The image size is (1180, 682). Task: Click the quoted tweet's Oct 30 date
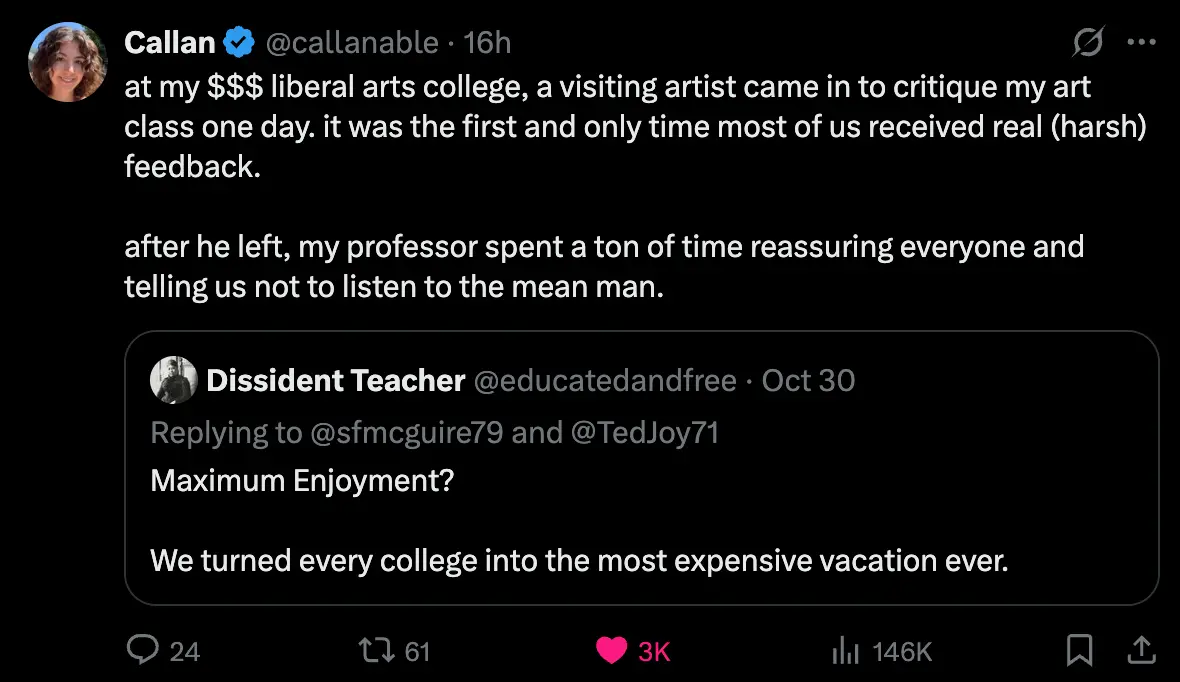[x=808, y=380]
